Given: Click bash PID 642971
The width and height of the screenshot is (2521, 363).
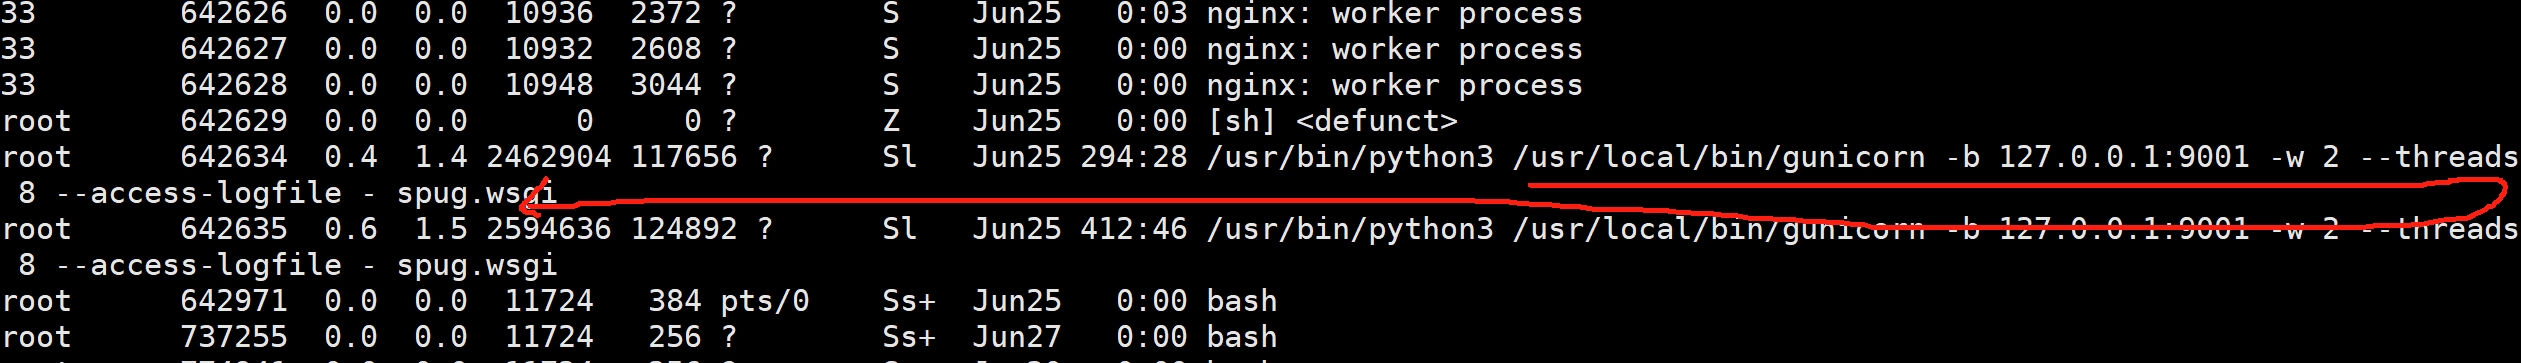Looking at the screenshot, I should (234, 301).
